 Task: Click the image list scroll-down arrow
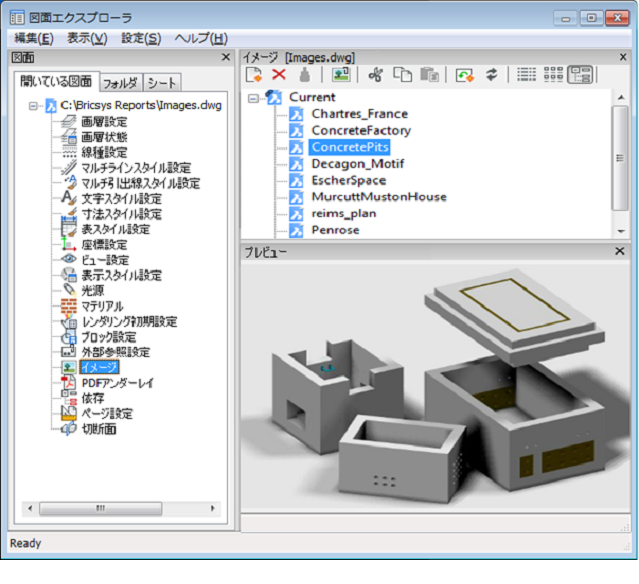click(621, 231)
